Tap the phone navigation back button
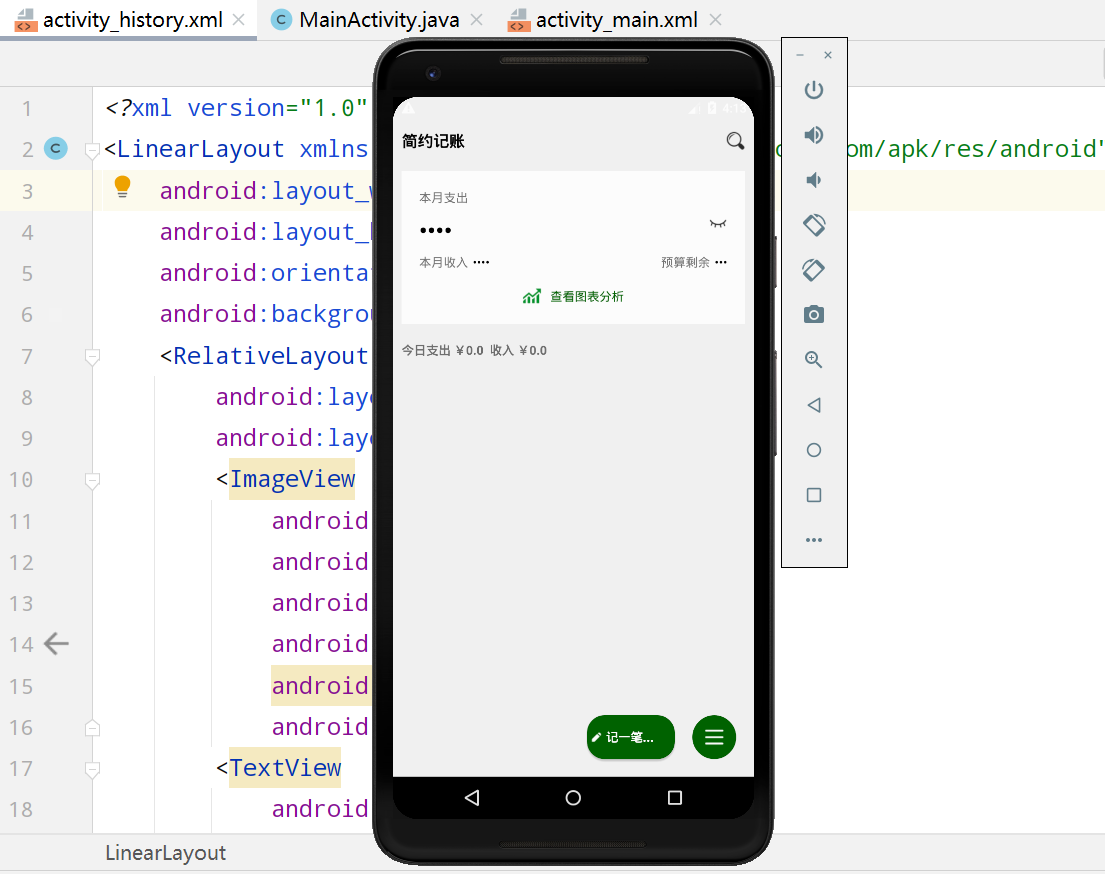The width and height of the screenshot is (1105, 874). [x=472, y=797]
